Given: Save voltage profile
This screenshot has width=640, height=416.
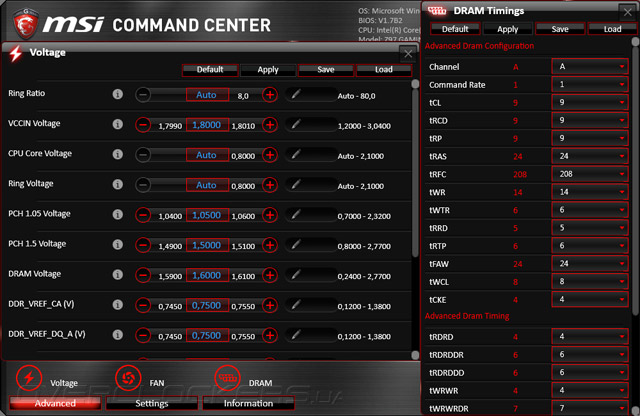Looking at the screenshot, I should click(326, 70).
